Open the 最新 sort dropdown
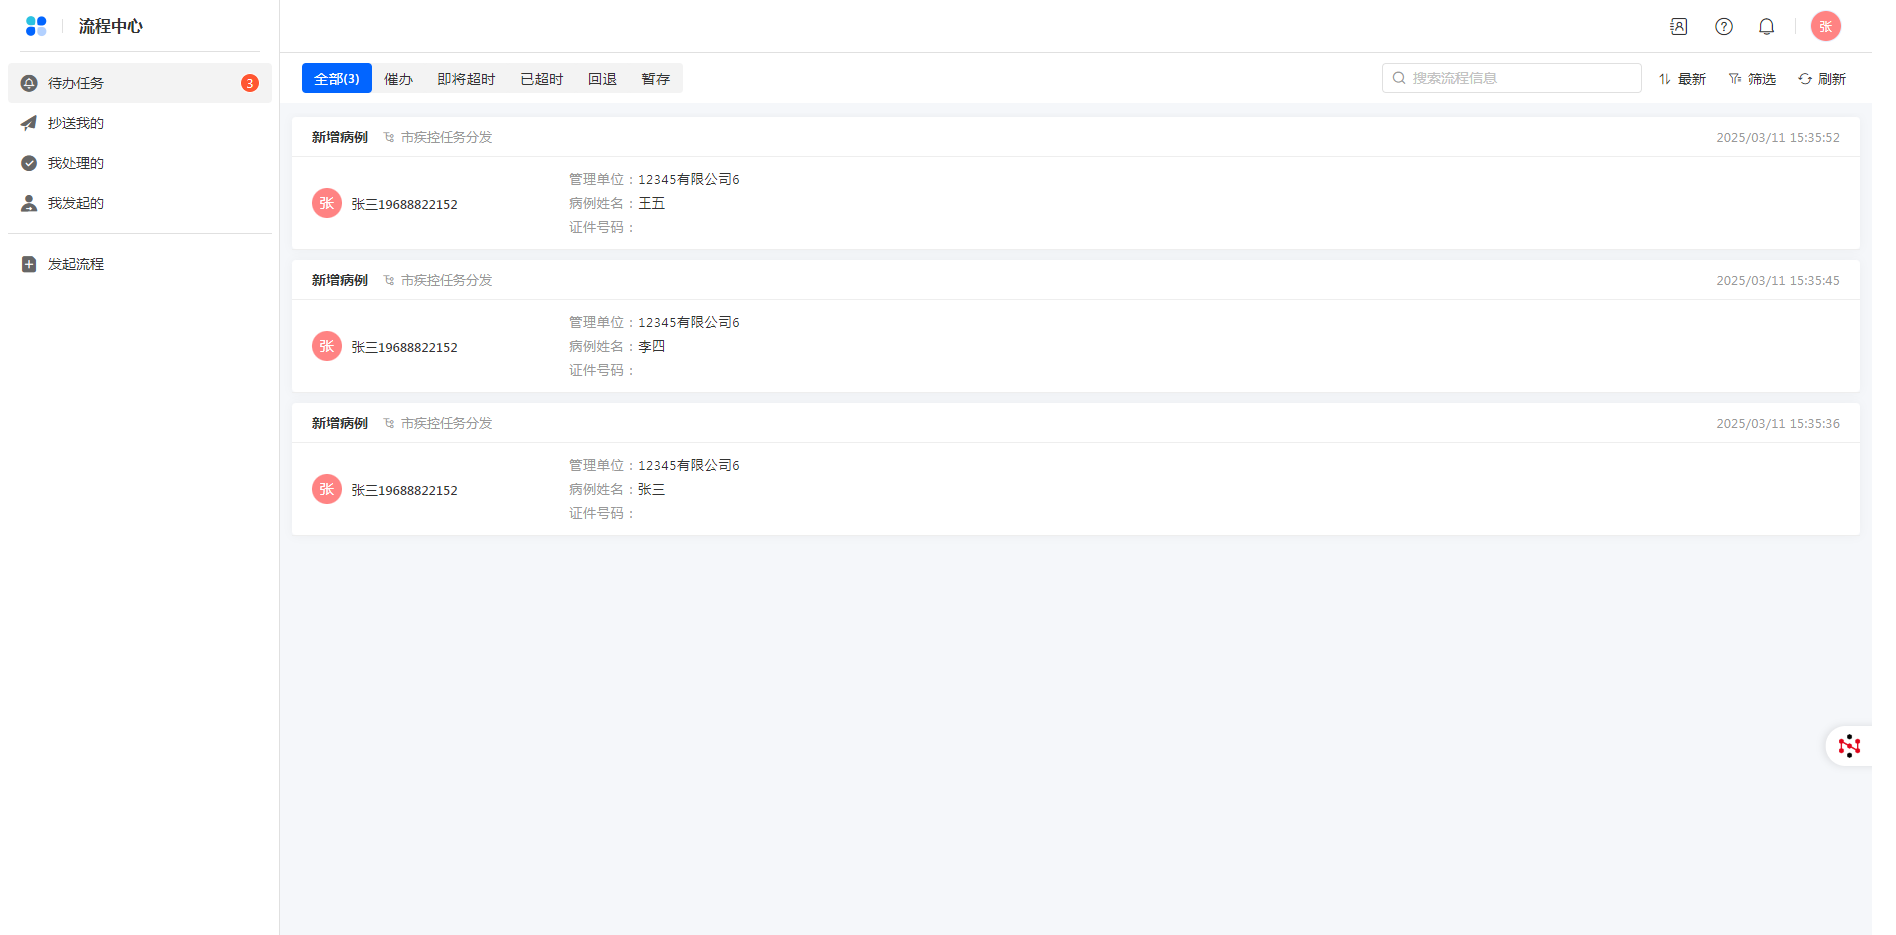Viewport: 1896px width, 935px height. (1682, 79)
